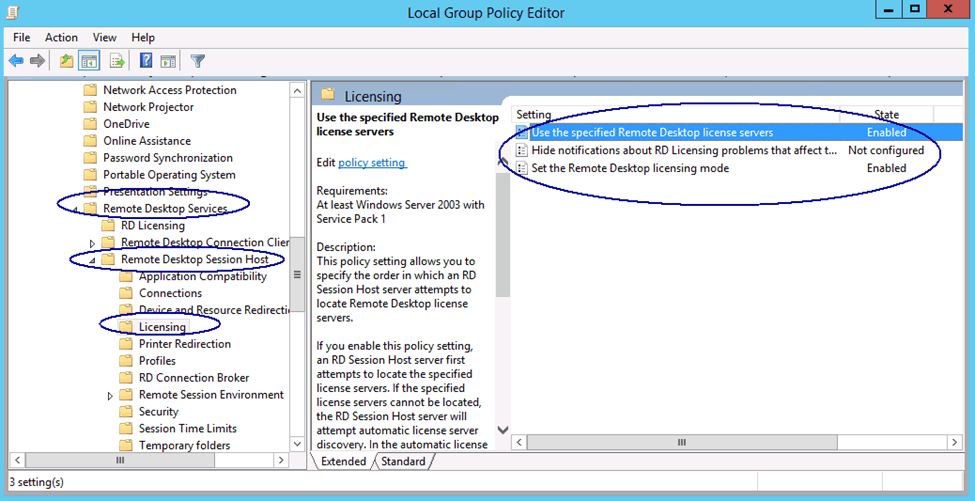Click the Export List toolbar icon
Screen dimensions: 975x501
pyautogui.click(x=117, y=61)
